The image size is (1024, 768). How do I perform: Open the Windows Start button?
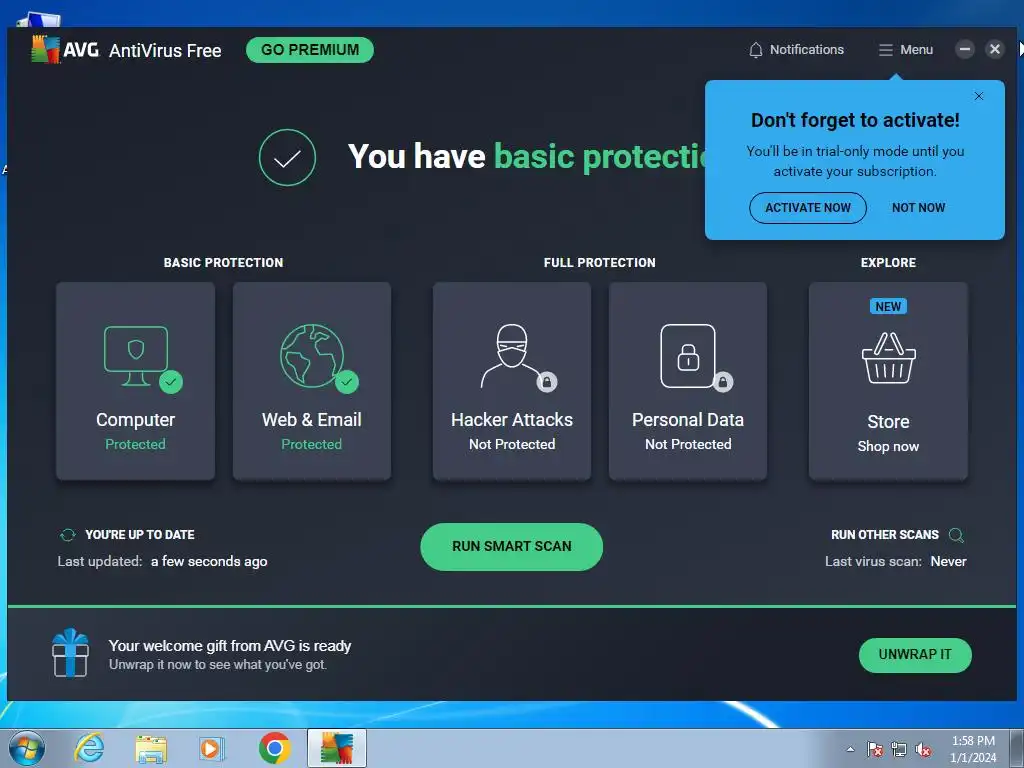27,748
